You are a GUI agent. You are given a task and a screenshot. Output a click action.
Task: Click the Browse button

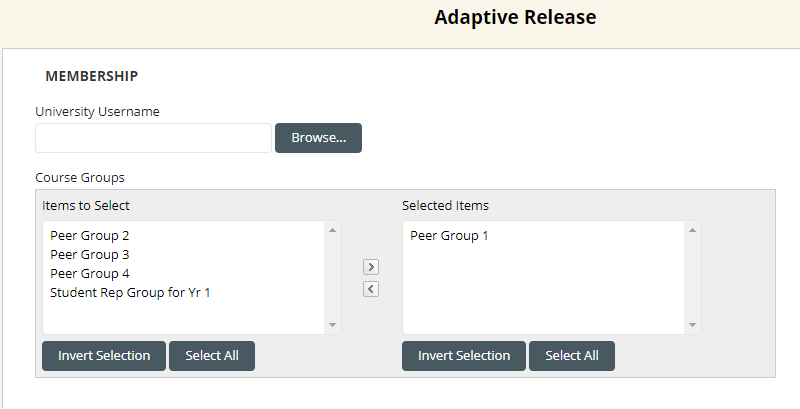click(x=318, y=138)
